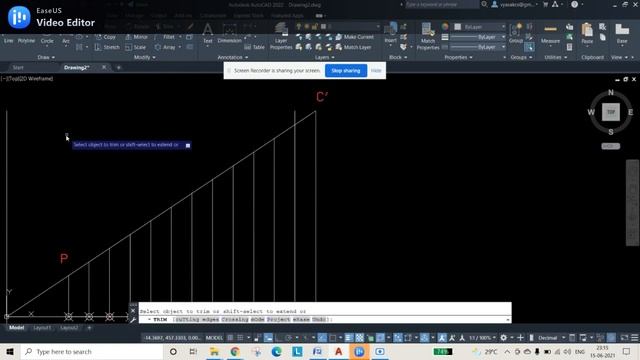Click Stop sharing button
The image size is (640, 360).
coord(346,71)
